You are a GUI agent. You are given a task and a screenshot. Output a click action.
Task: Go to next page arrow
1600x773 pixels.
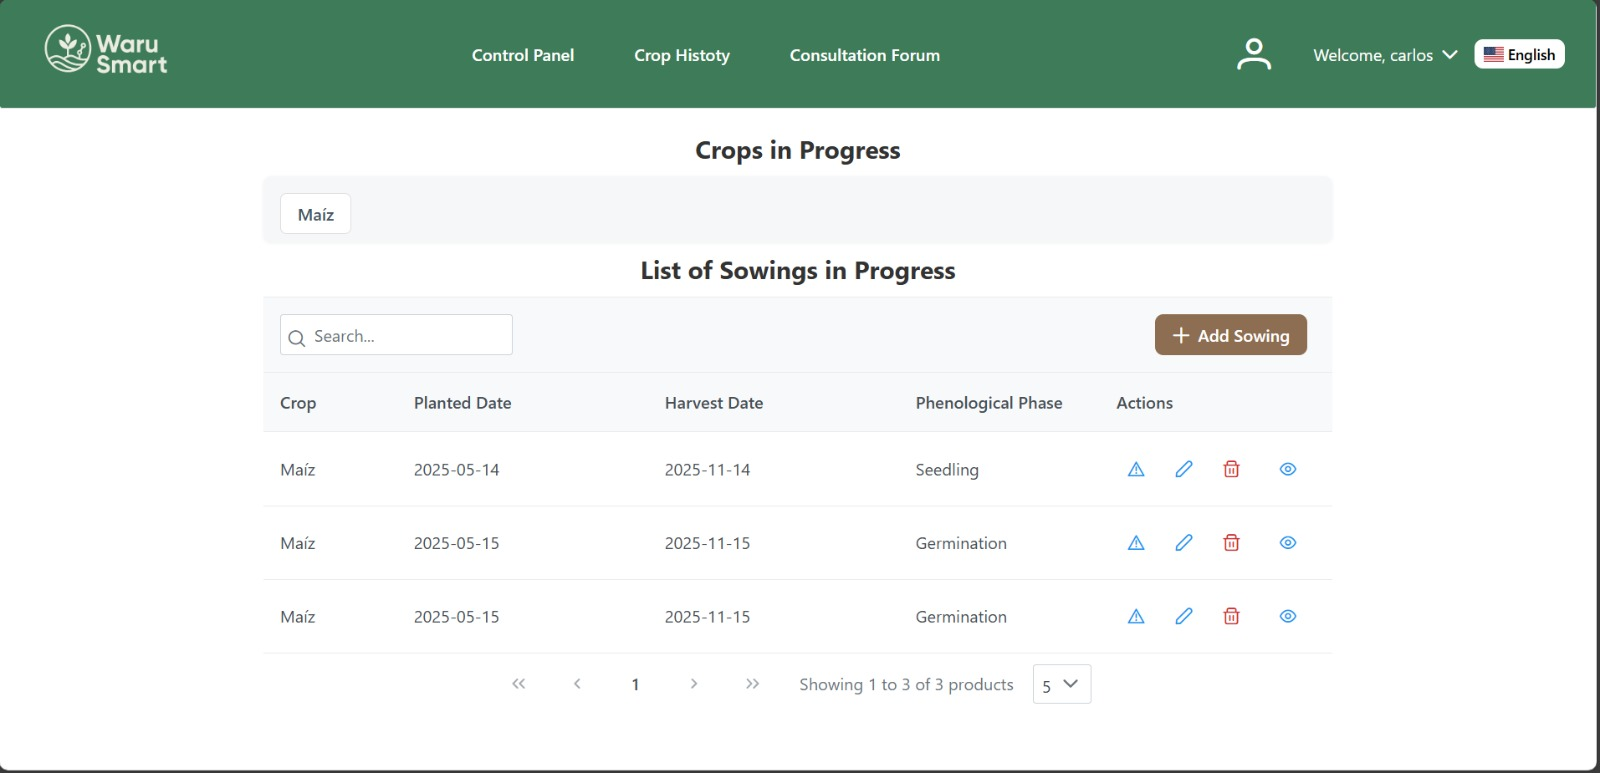click(694, 684)
